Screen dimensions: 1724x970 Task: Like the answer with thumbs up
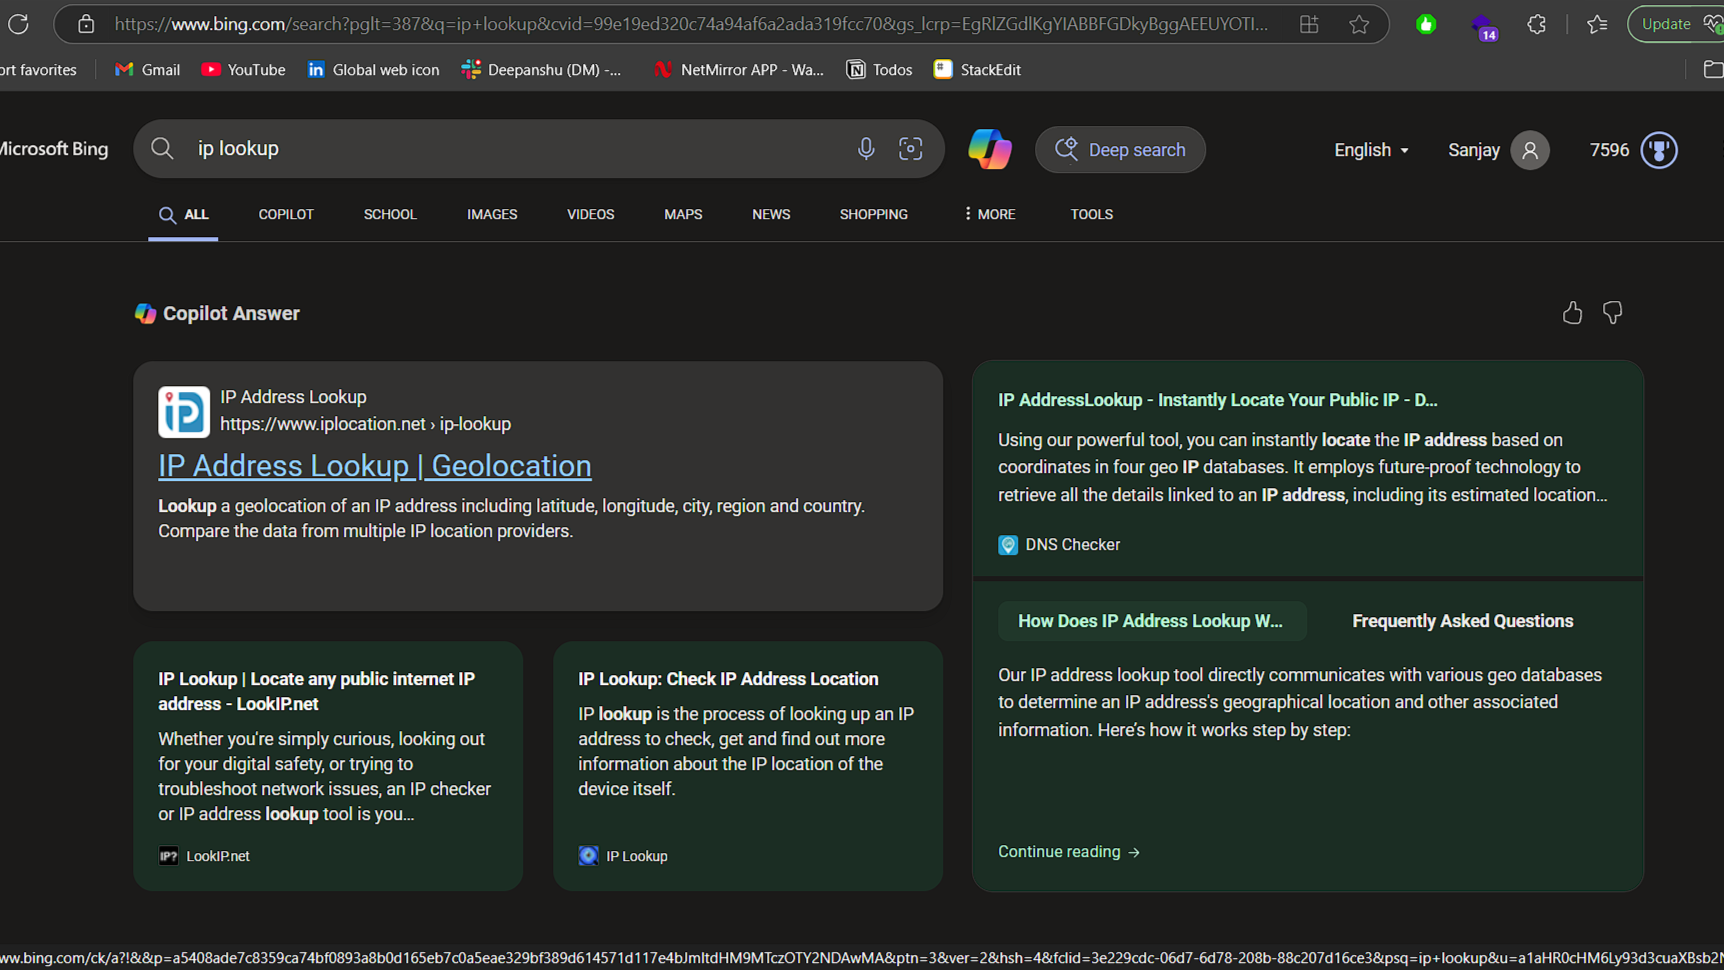[1572, 313]
